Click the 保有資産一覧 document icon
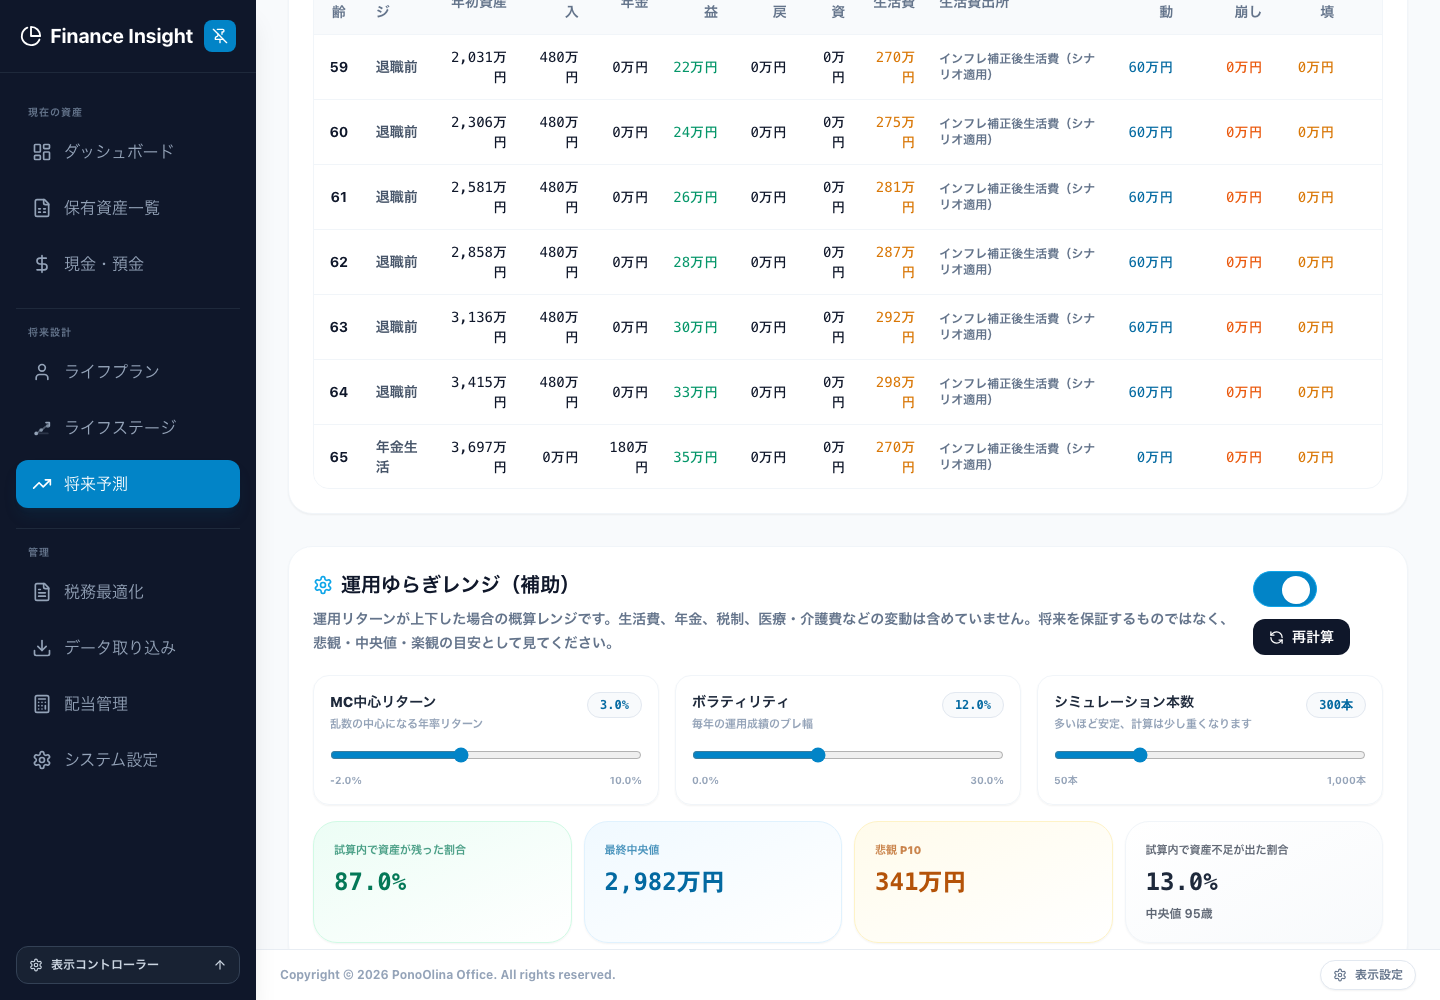Image resolution: width=1440 pixels, height=1000 pixels. coord(42,208)
